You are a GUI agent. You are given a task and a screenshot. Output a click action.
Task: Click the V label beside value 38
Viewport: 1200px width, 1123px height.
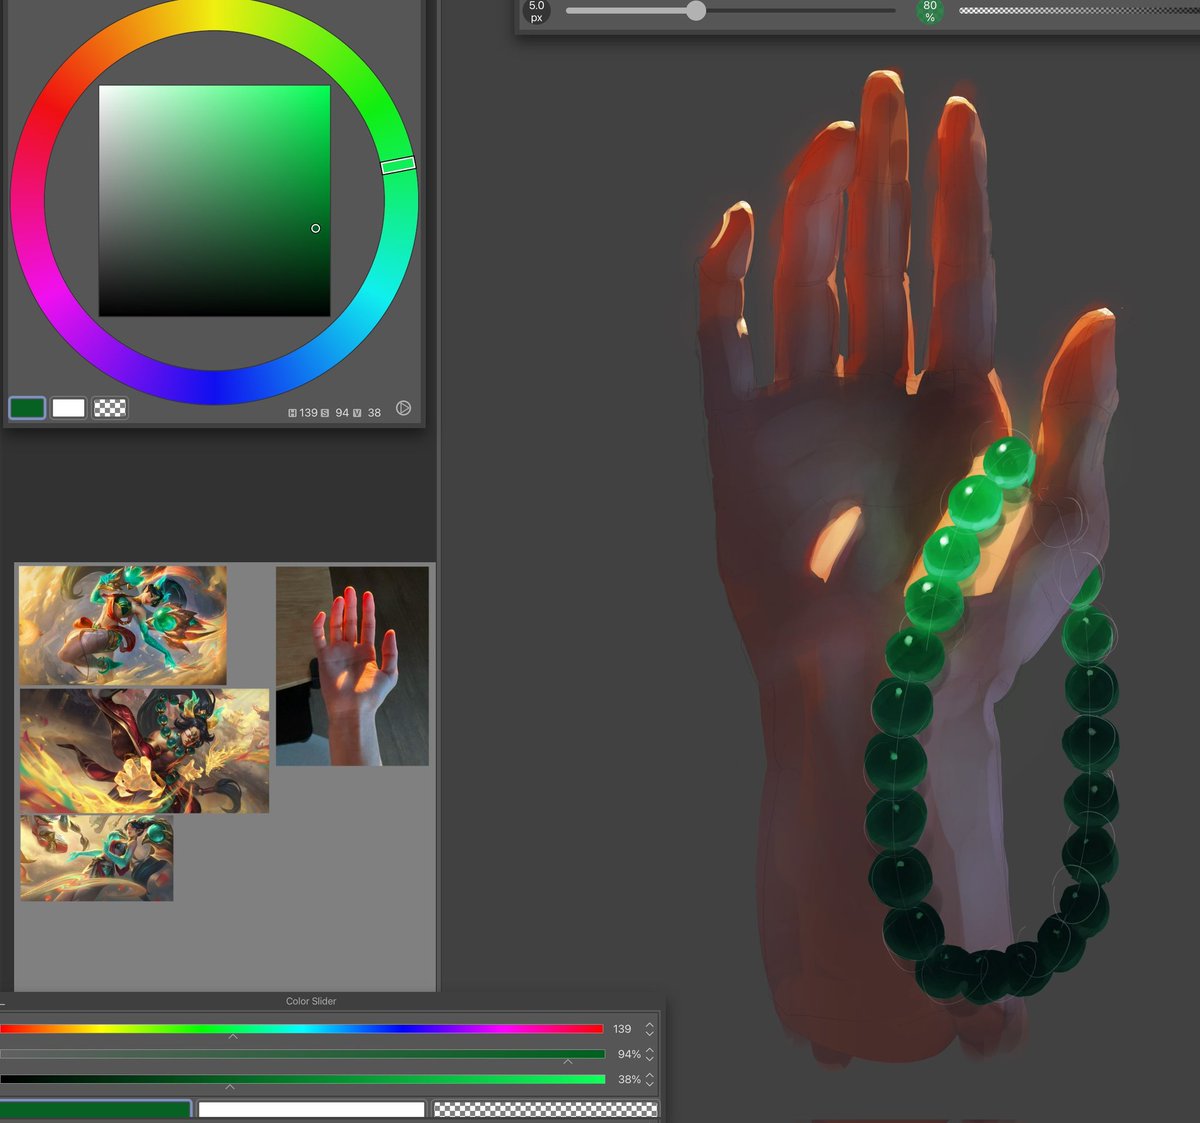[x=357, y=411]
